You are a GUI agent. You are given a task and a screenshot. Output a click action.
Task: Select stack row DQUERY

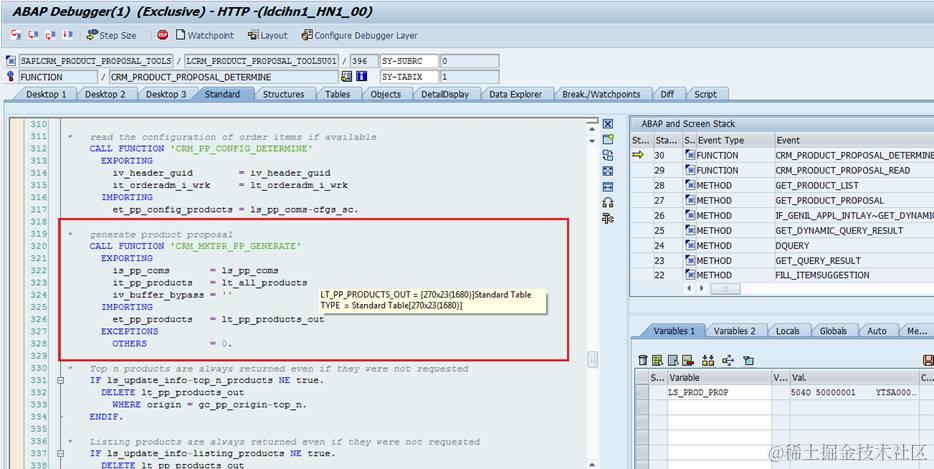(783, 245)
